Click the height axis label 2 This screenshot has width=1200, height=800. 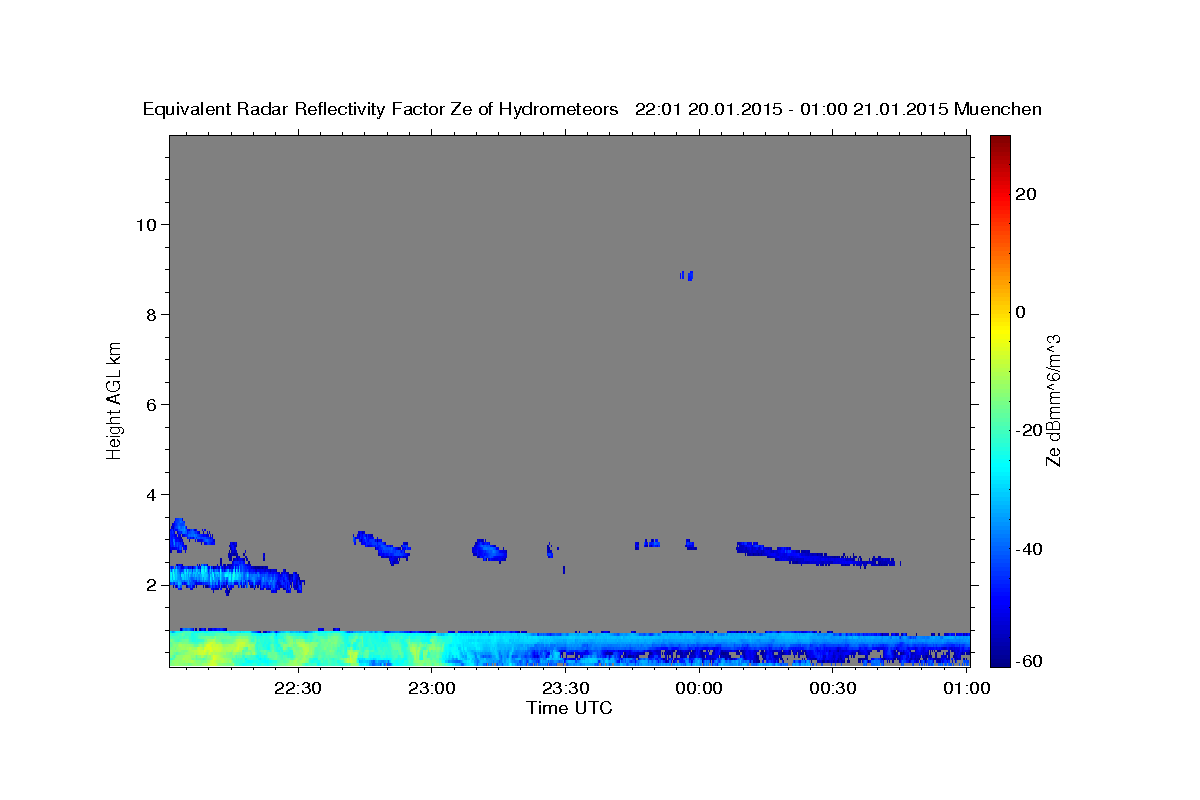tap(150, 585)
